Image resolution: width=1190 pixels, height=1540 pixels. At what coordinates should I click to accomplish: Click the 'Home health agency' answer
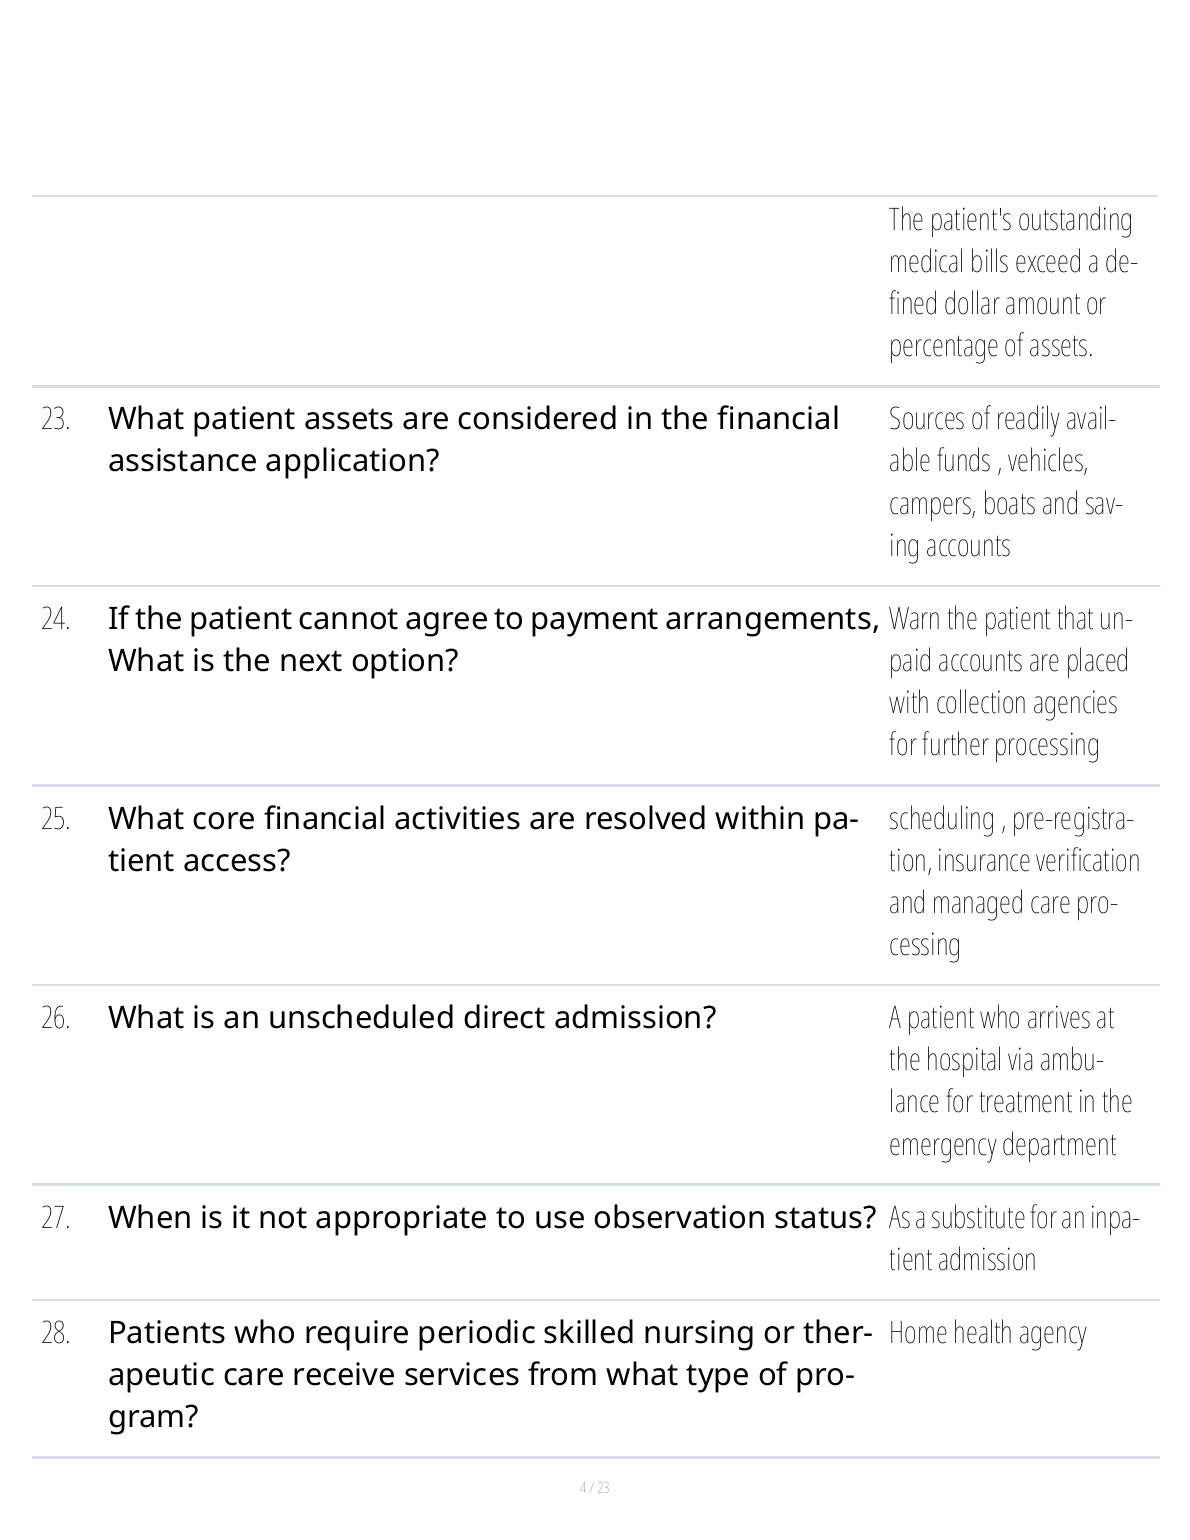[987, 1333]
